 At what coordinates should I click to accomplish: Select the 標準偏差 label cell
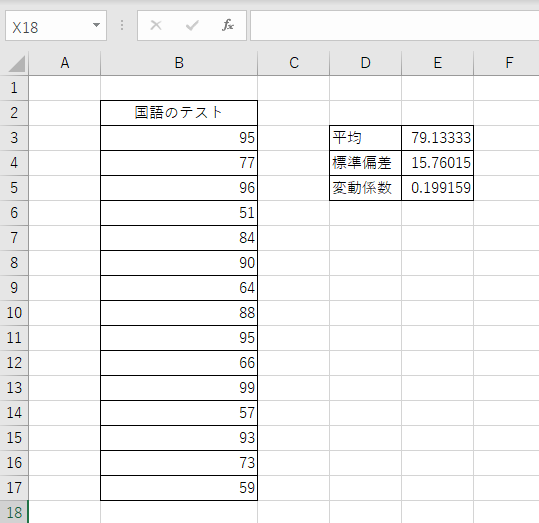[365, 163]
